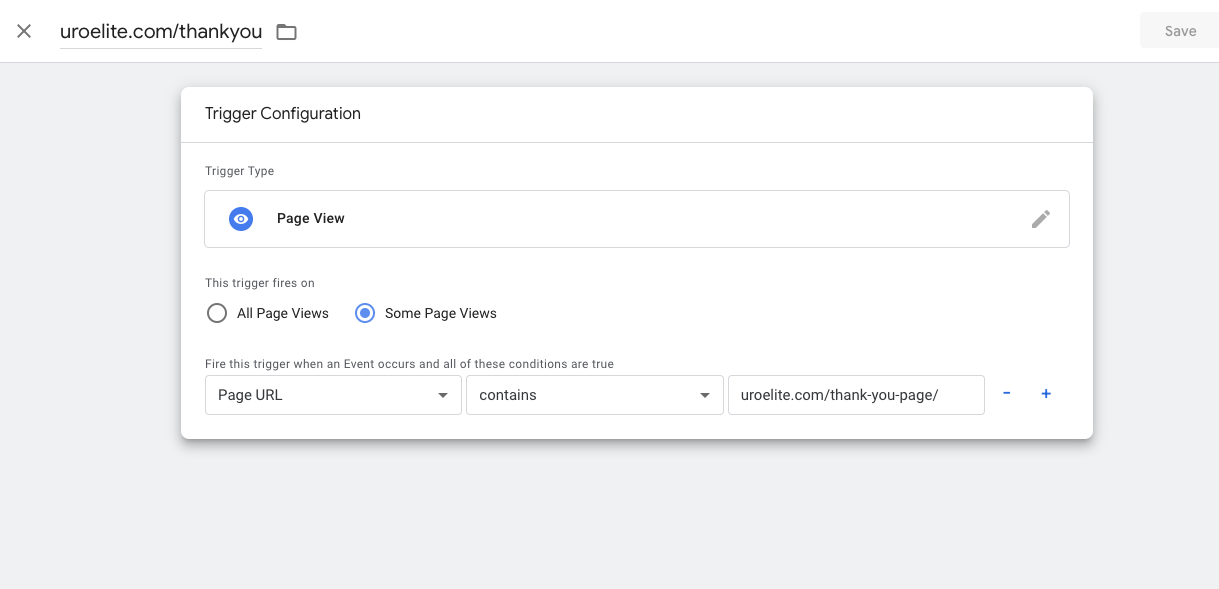Open the folder icon beside the trigger name

(x=287, y=32)
